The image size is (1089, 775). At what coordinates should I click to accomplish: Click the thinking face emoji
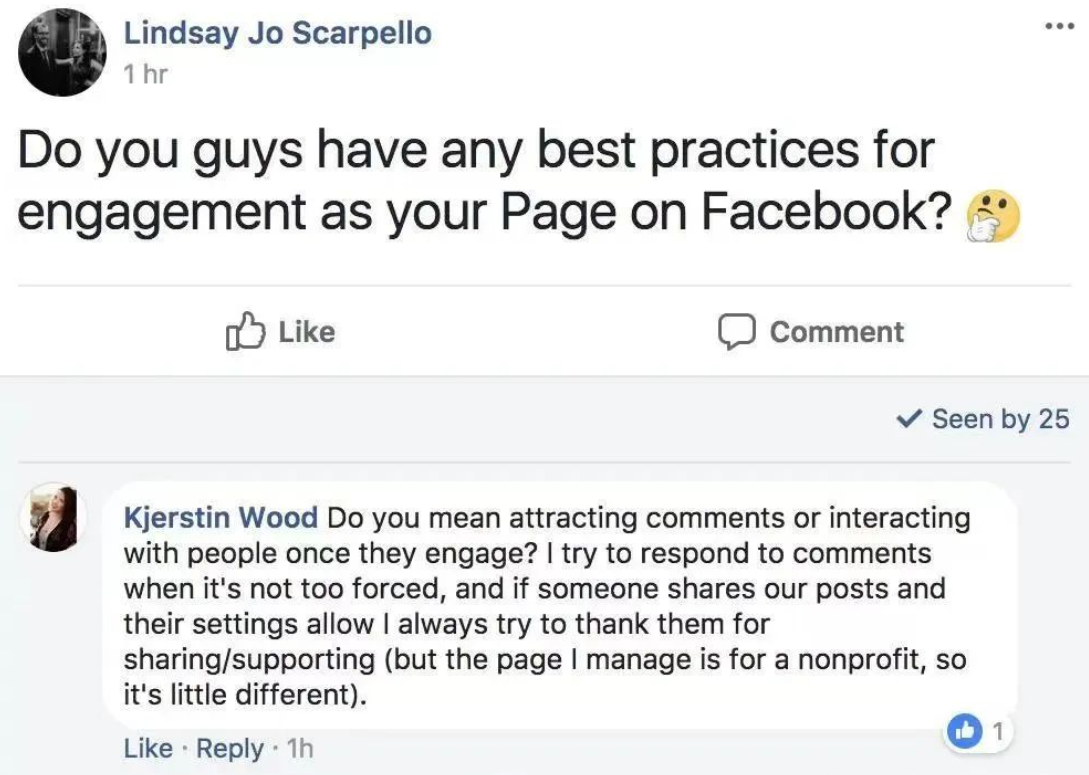pos(993,215)
